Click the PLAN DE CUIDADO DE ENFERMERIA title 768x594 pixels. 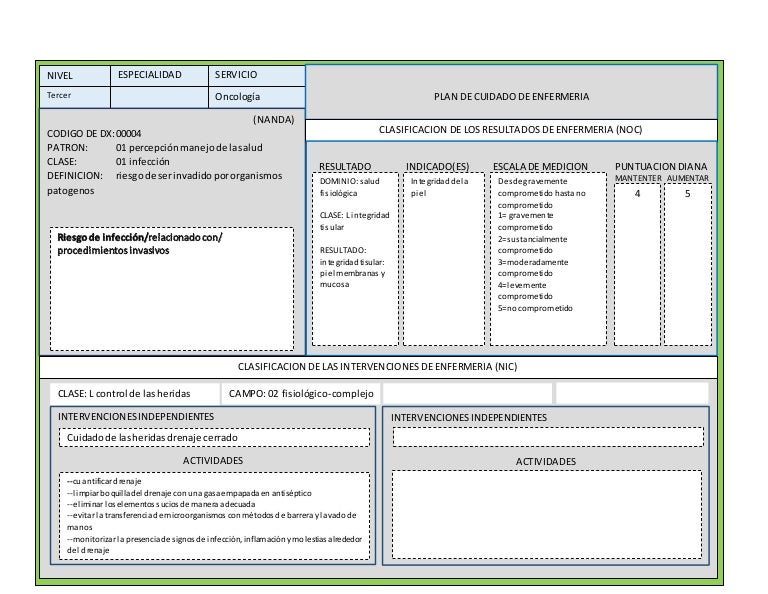511,97
